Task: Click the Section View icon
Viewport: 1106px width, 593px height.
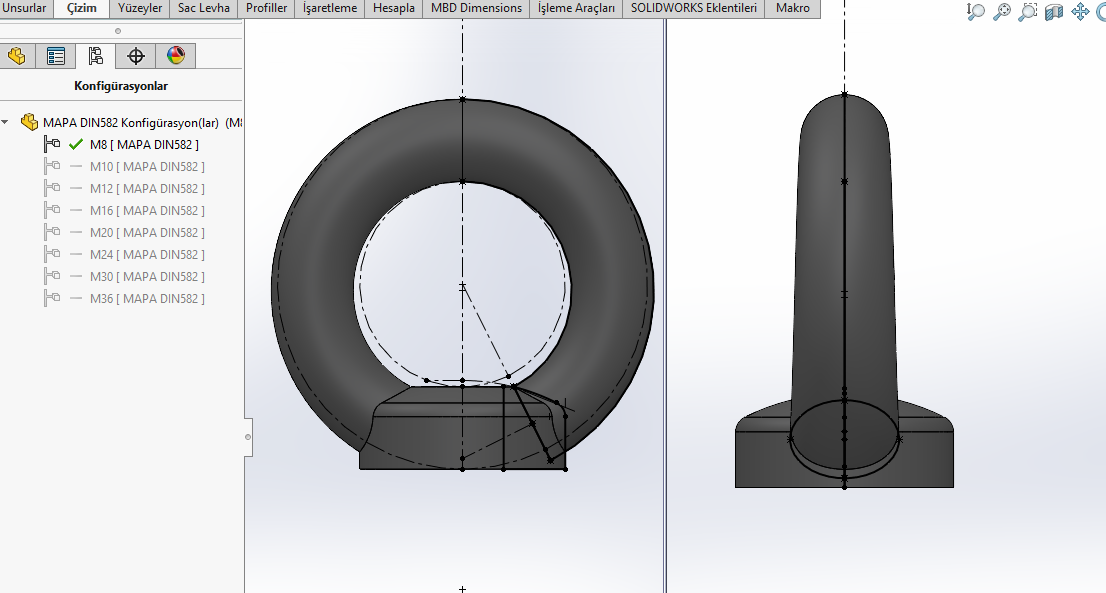Action: point(1054,12)
